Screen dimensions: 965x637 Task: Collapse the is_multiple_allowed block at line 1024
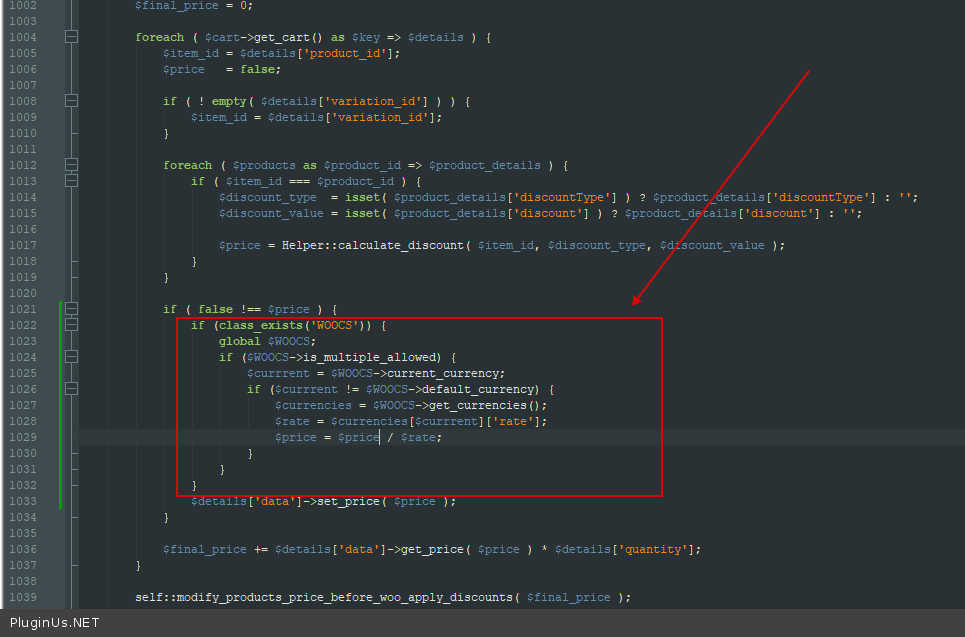[x=71, y=357]
